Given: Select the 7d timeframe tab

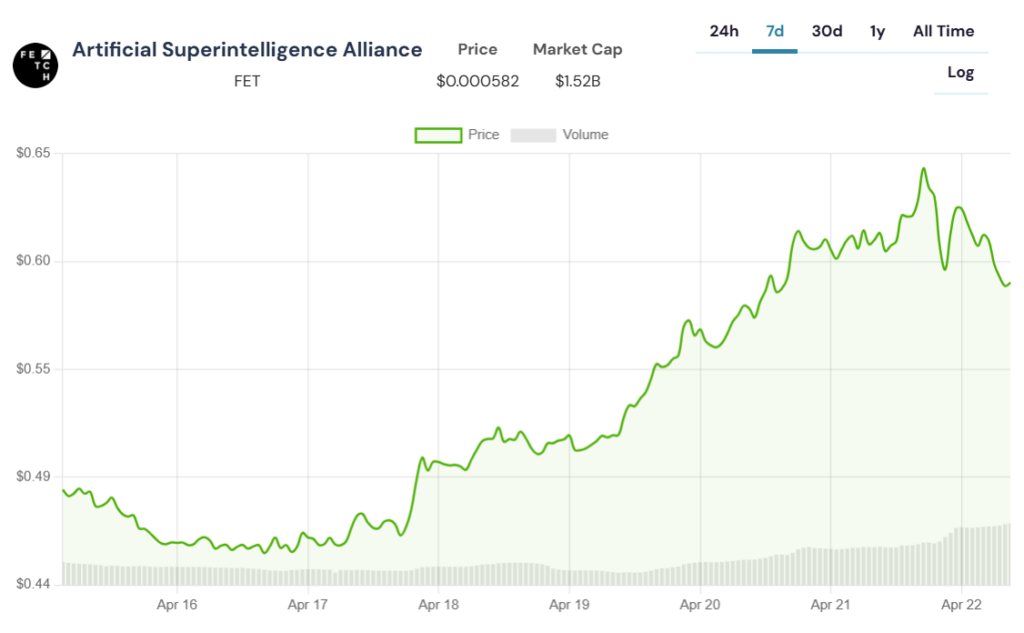Looking at the screenshot, I should click(x=774, y=31).
